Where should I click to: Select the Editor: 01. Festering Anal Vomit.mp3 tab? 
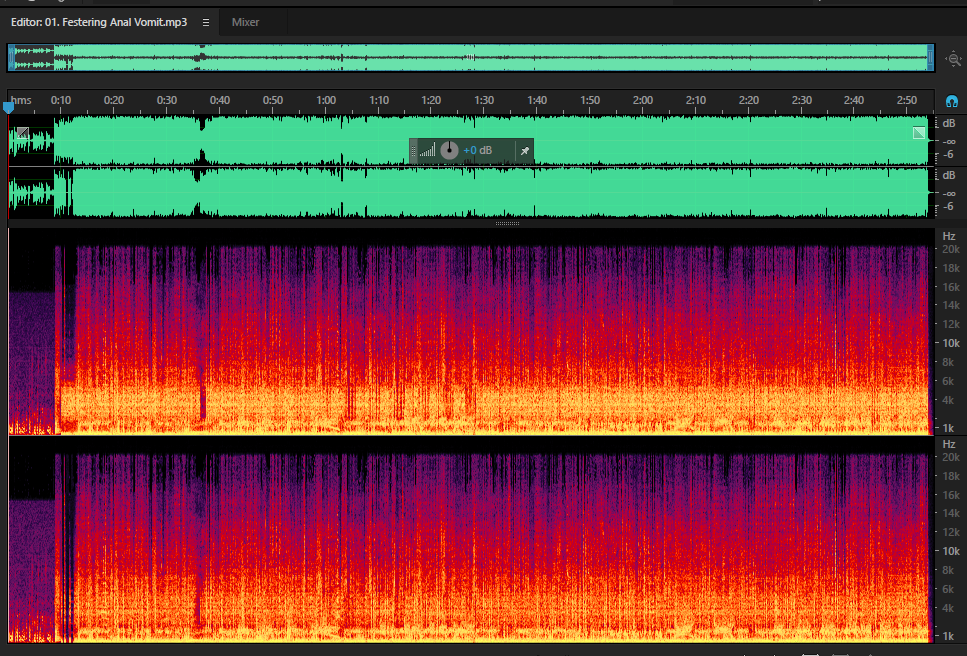click(99, 22)
